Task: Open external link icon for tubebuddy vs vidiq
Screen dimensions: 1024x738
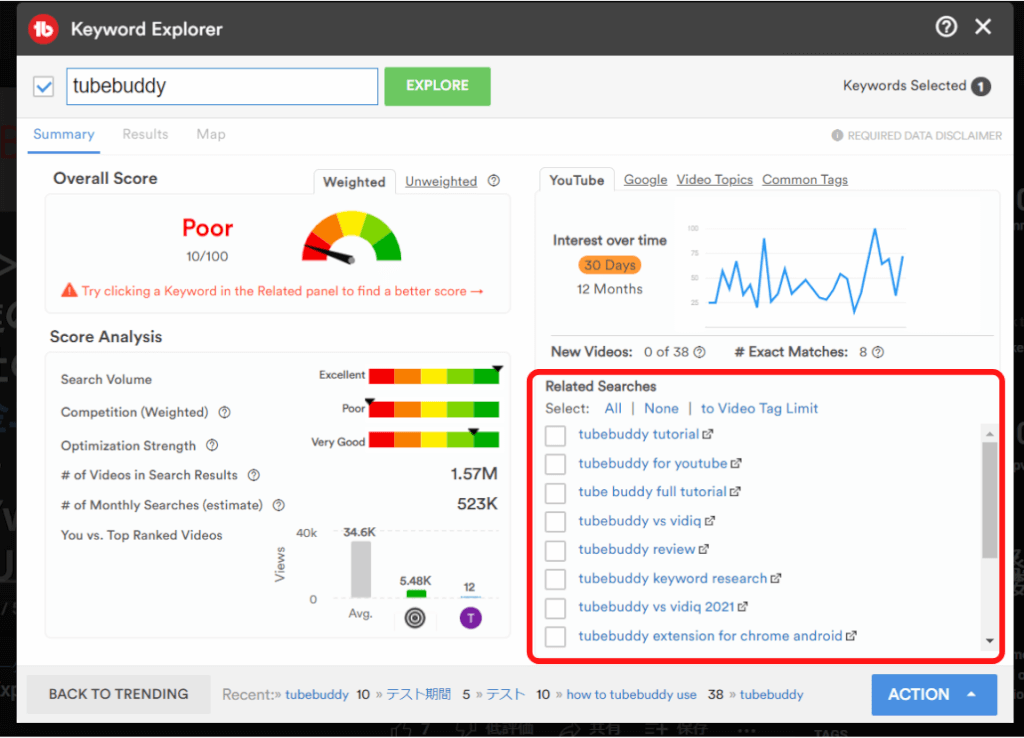Action: point(709,521)
